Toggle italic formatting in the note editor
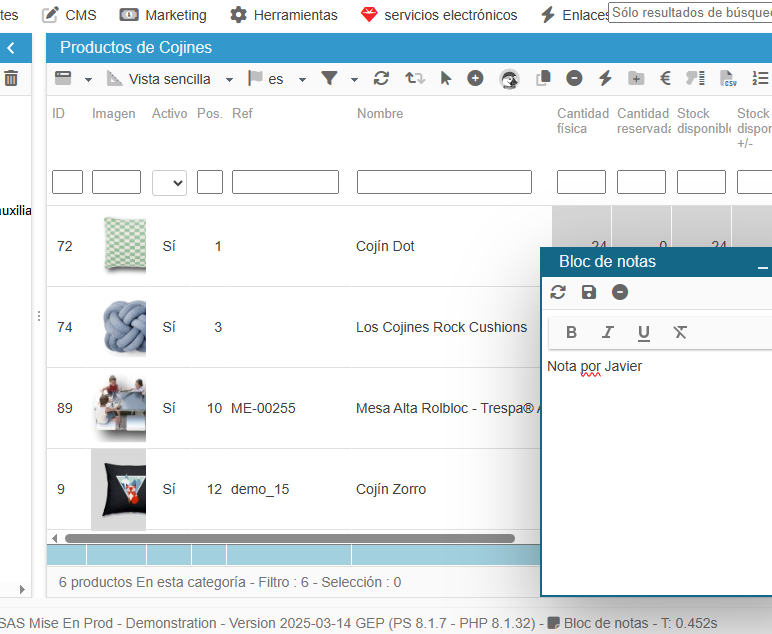Image resolution: width=772 pixels, height=634 pixels. [607, 332]
